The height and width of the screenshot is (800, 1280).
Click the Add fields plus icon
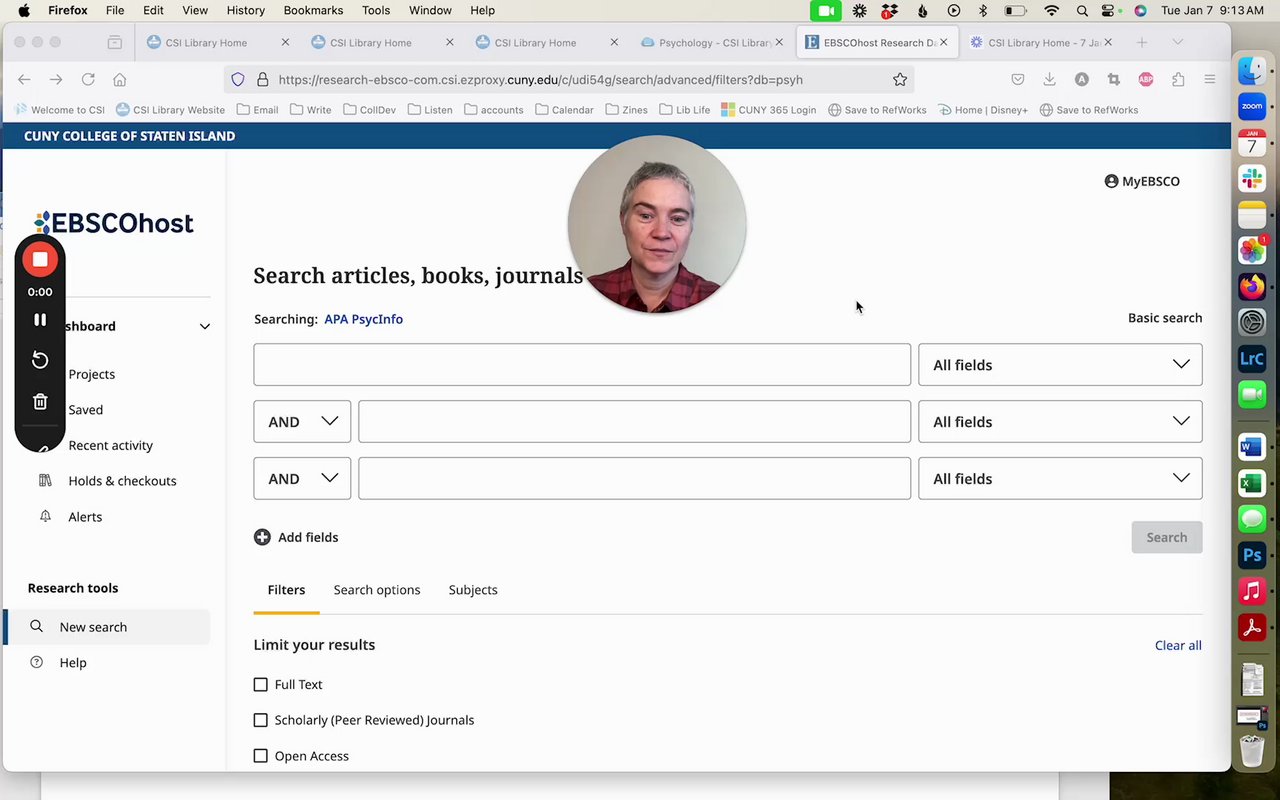(262, 537)
